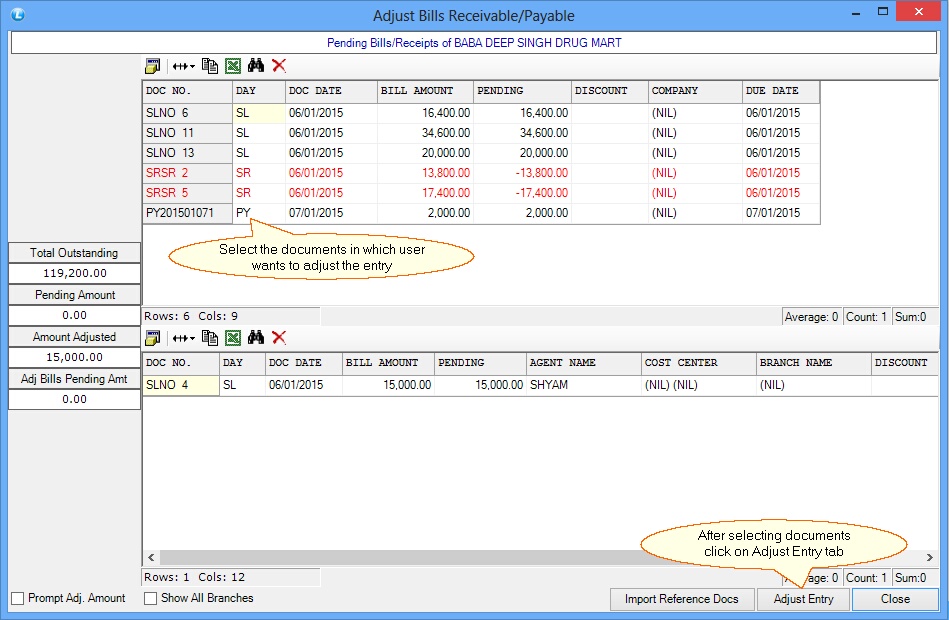
Task: Click the red X delete icon in the upper toolbar
Action: click(279, 65)
